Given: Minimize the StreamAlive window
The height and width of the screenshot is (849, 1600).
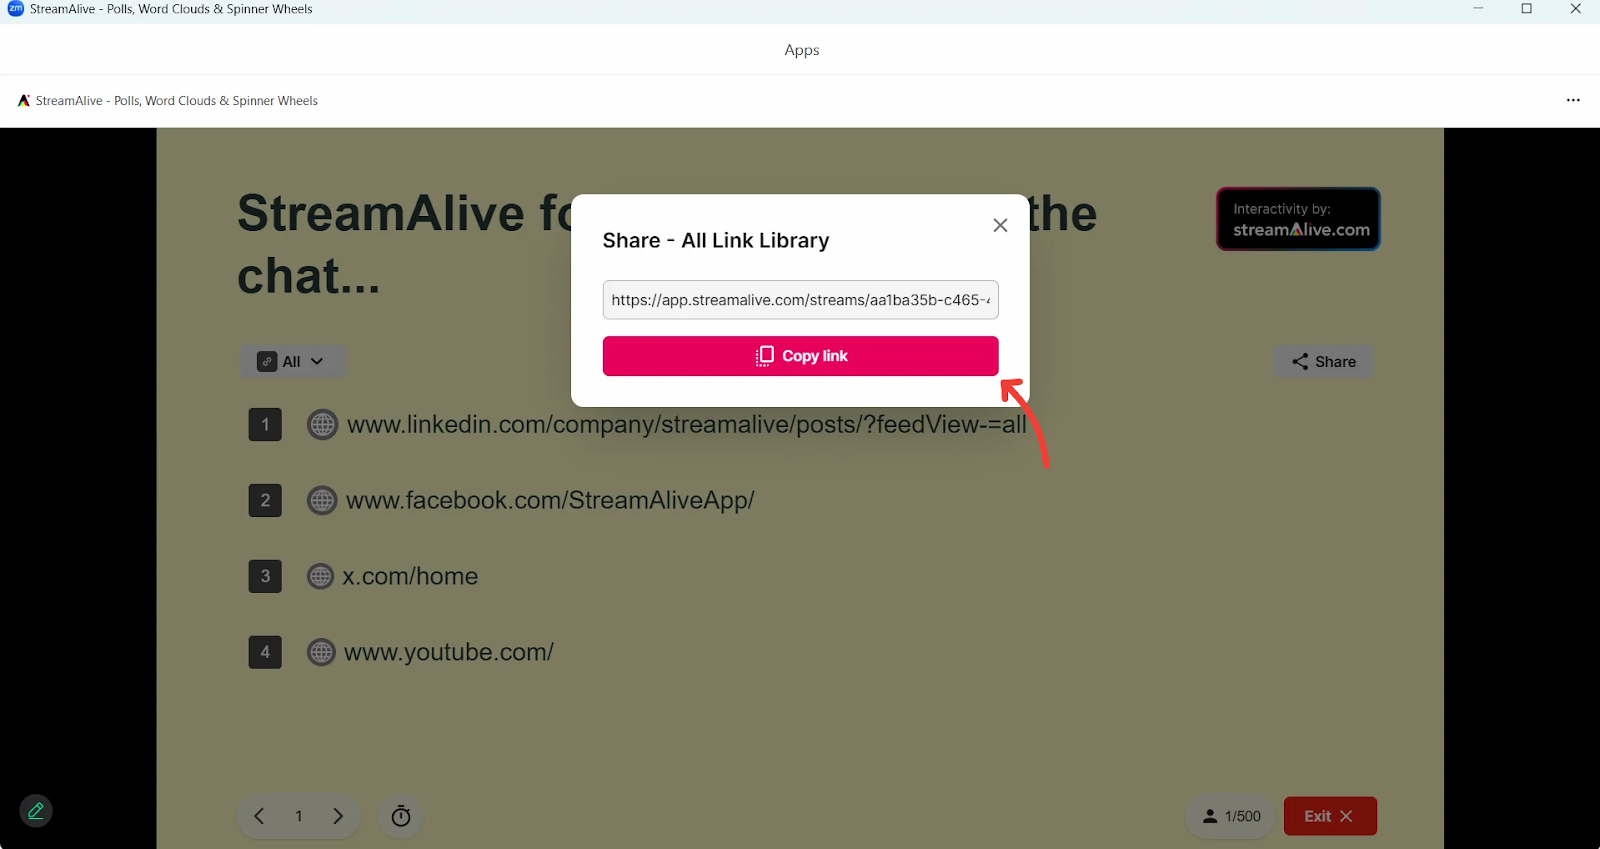Looking at the screenshot, I should (1478, 9).
